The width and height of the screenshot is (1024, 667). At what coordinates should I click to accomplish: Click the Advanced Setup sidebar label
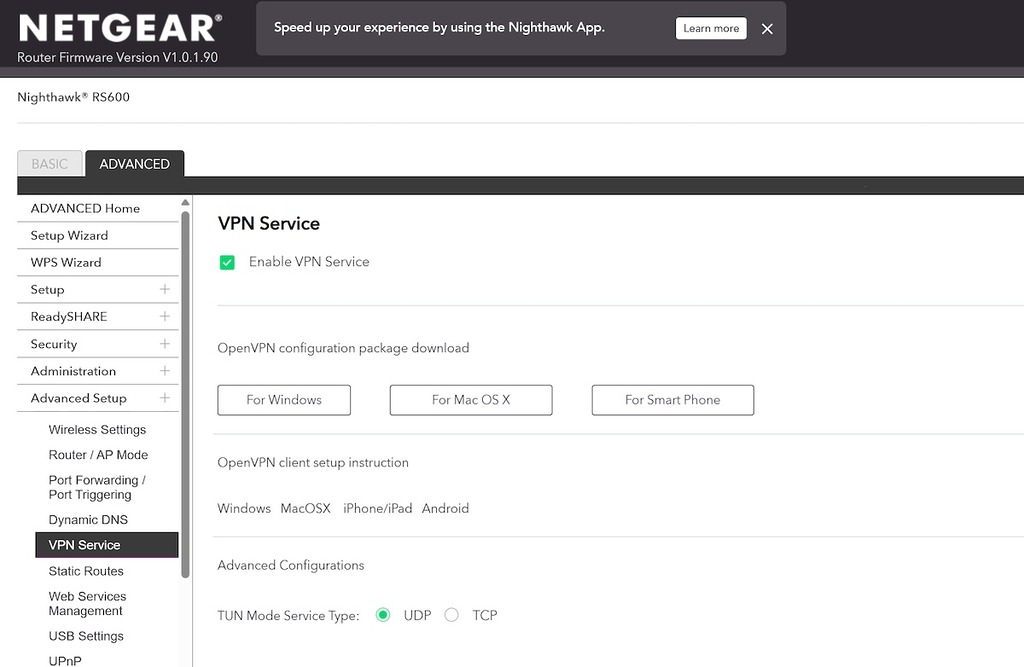pyautogui.click(x=78, y=399)
